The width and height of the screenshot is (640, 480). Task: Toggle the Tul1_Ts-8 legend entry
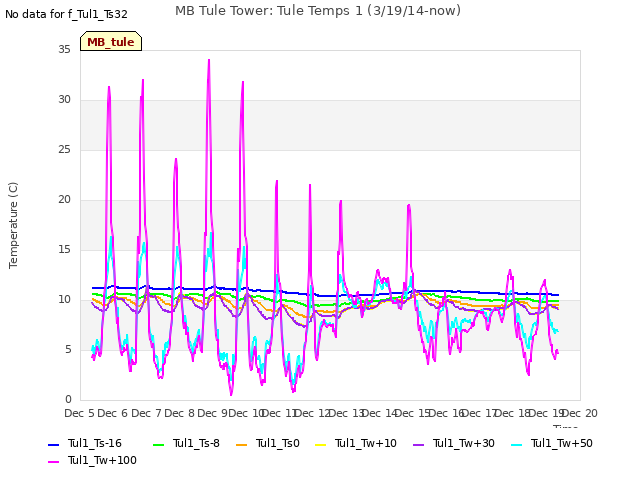click(x=186, y=443)
